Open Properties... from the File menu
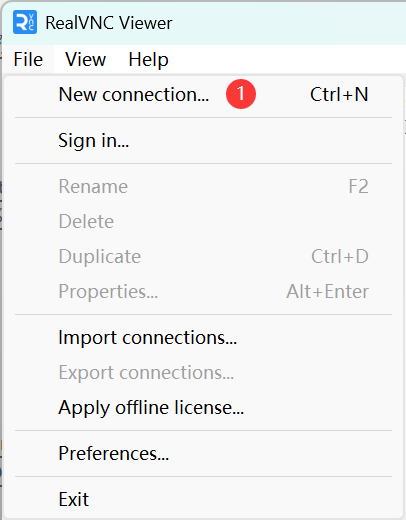This screenshot has width=406, height=520. click(203, 291)
